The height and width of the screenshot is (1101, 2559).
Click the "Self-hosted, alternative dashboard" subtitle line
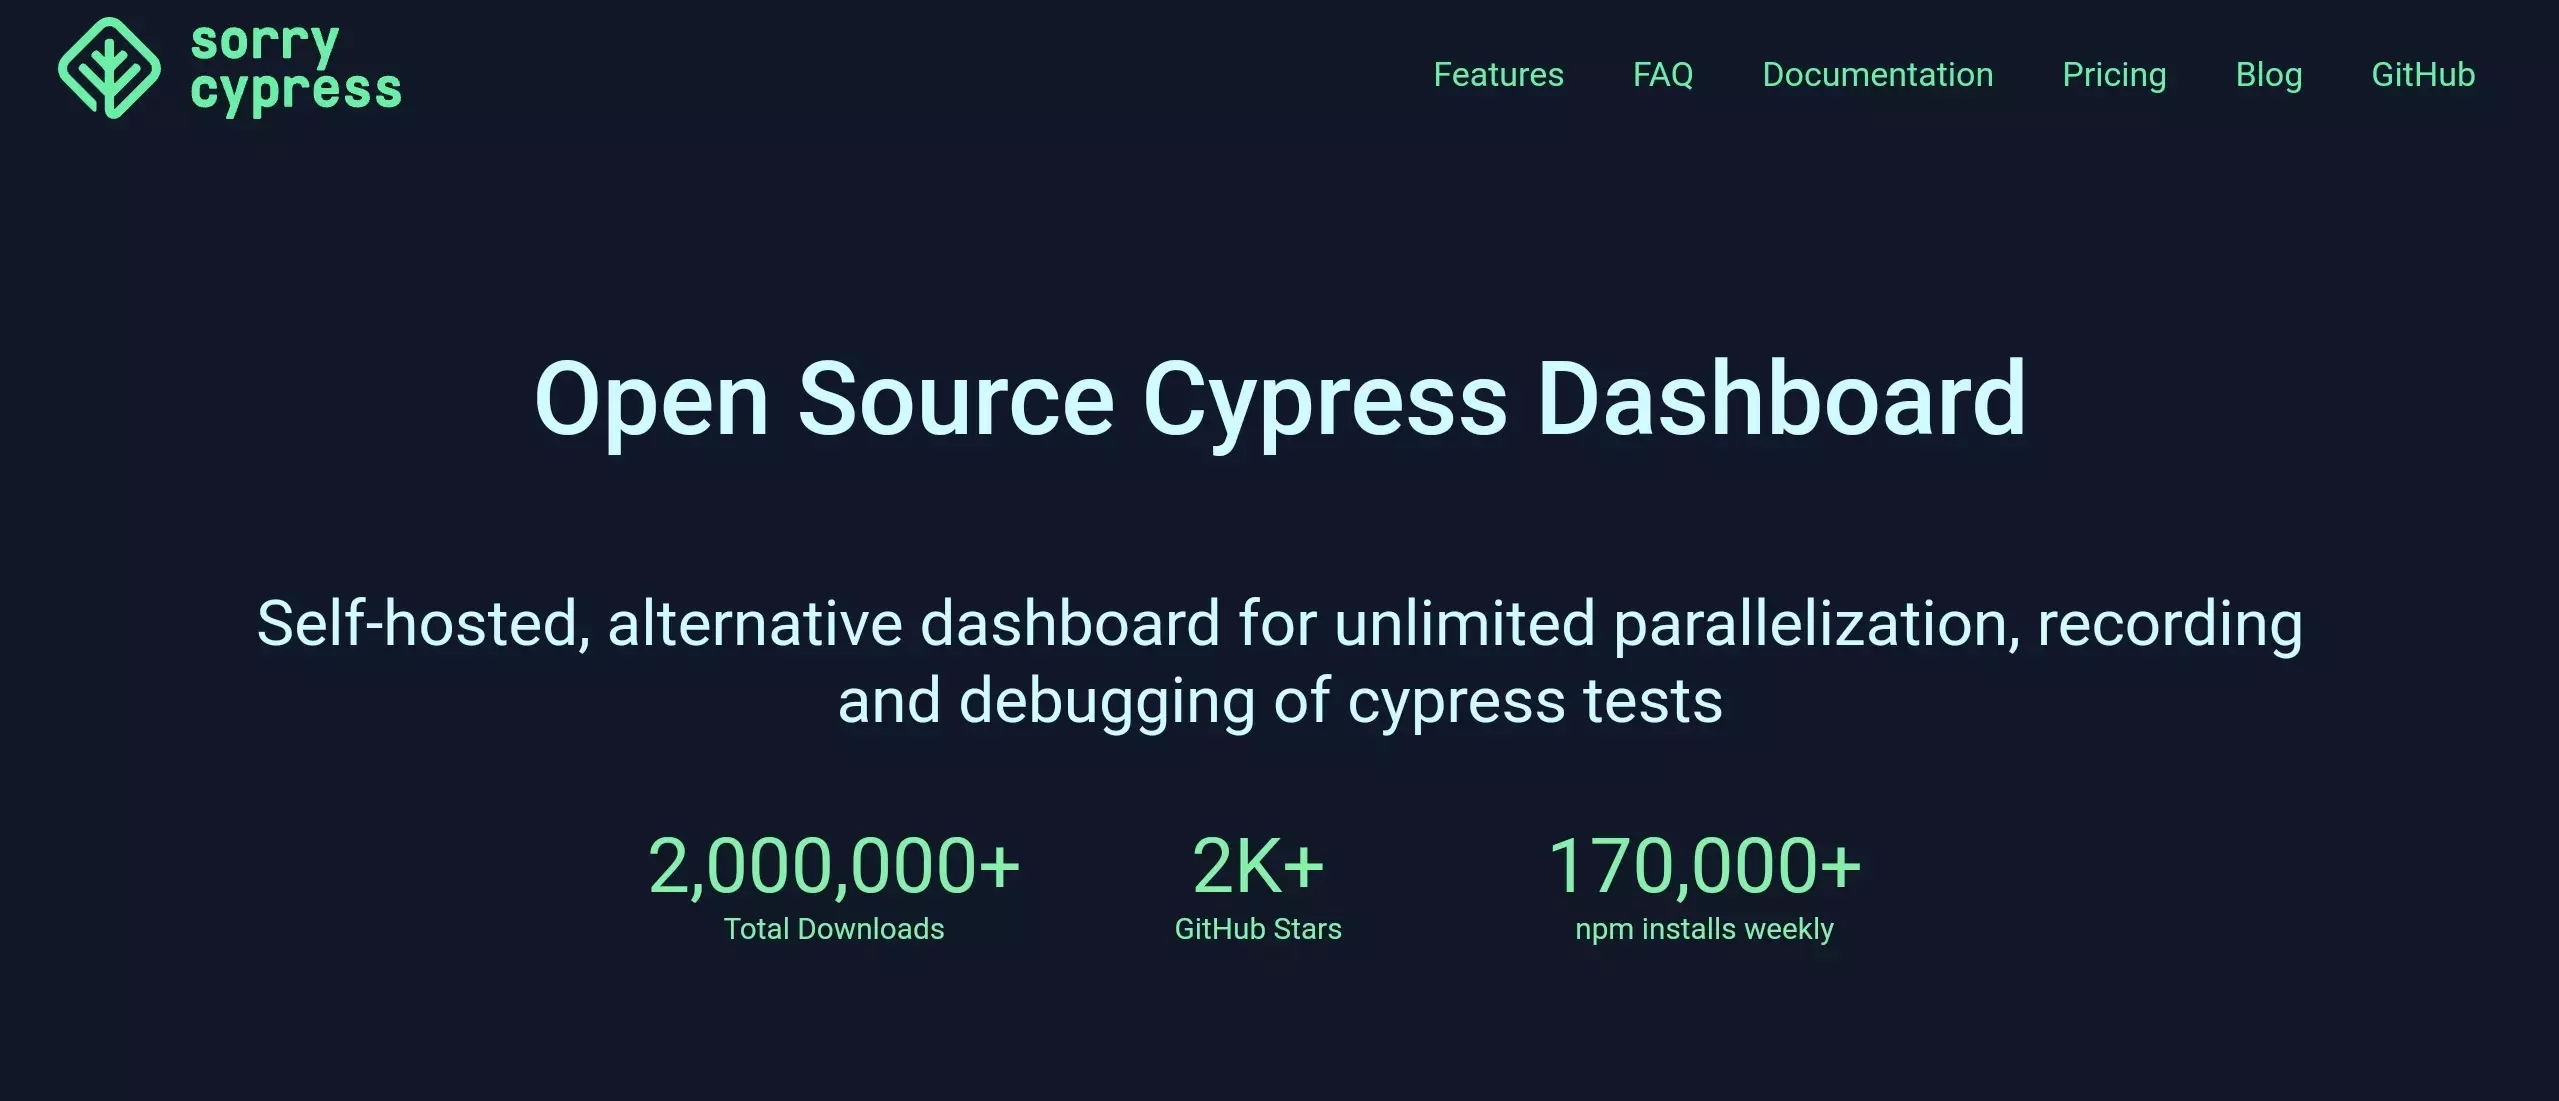pos(1279,623)
